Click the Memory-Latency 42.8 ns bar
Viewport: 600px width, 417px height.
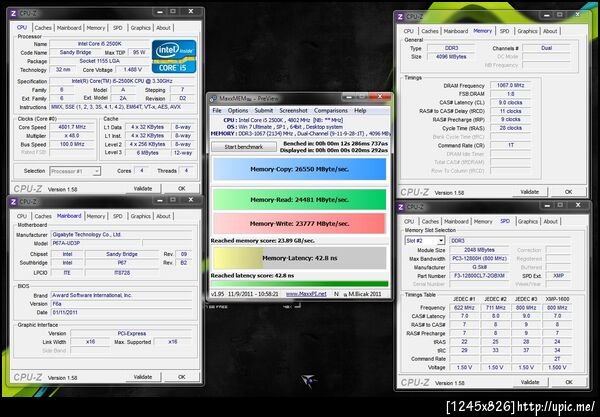pos(300,258)
